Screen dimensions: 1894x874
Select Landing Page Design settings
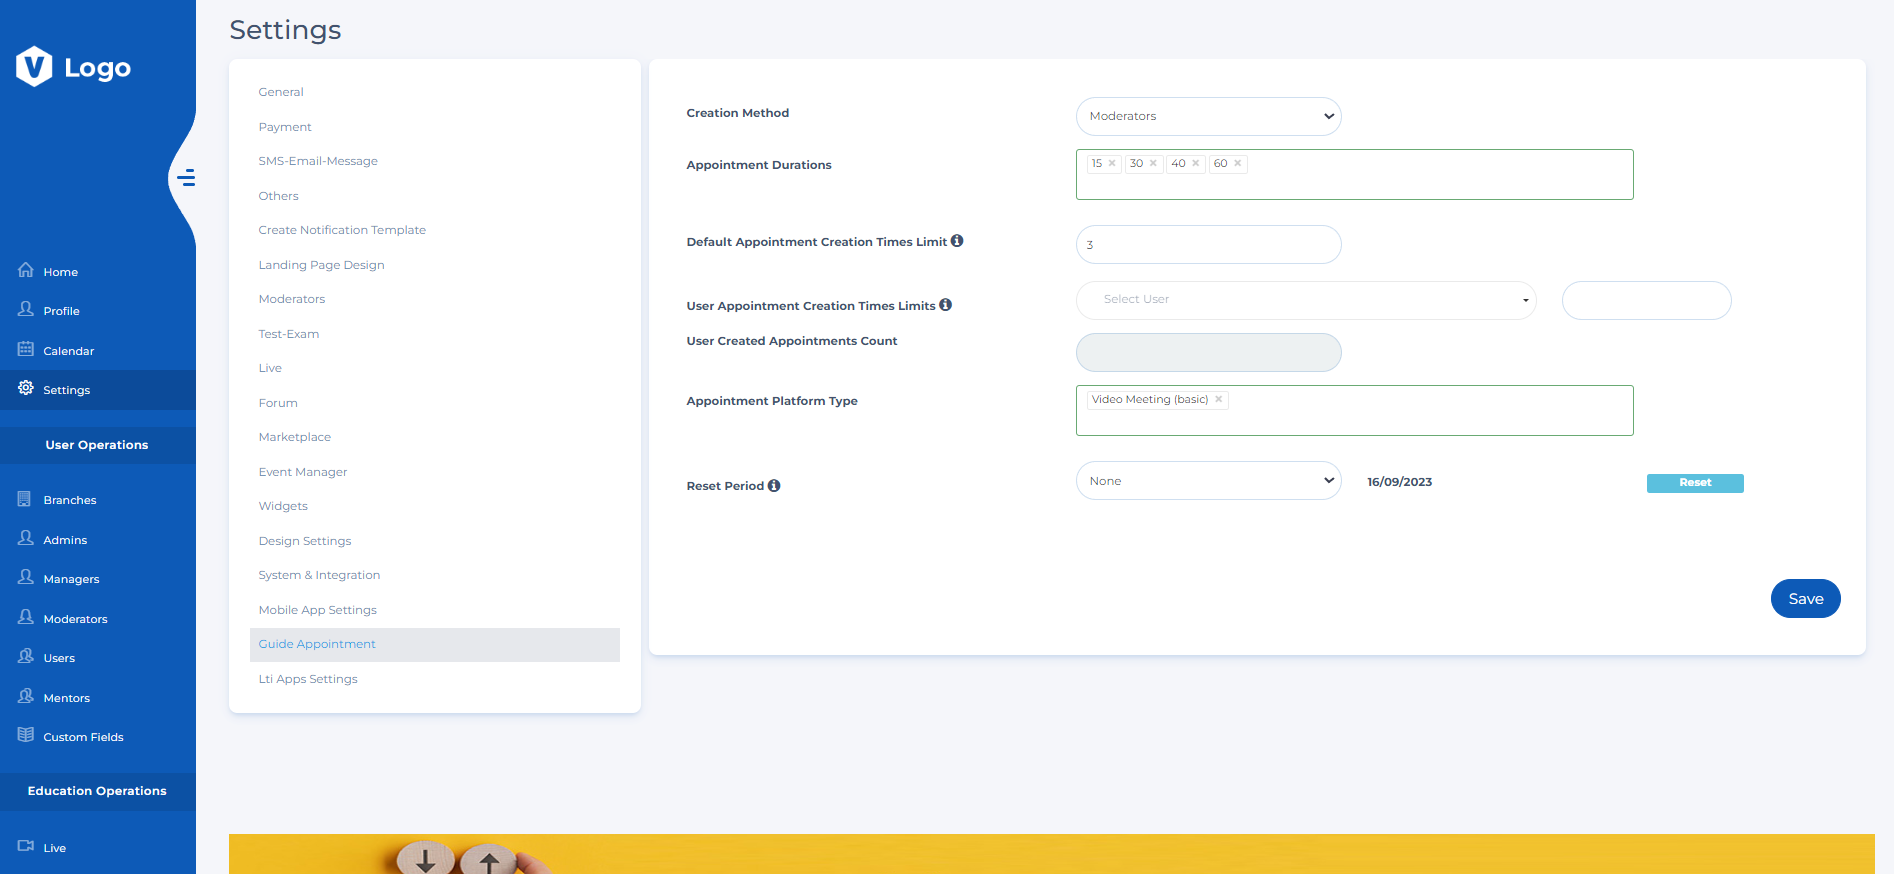coord(321,265)
